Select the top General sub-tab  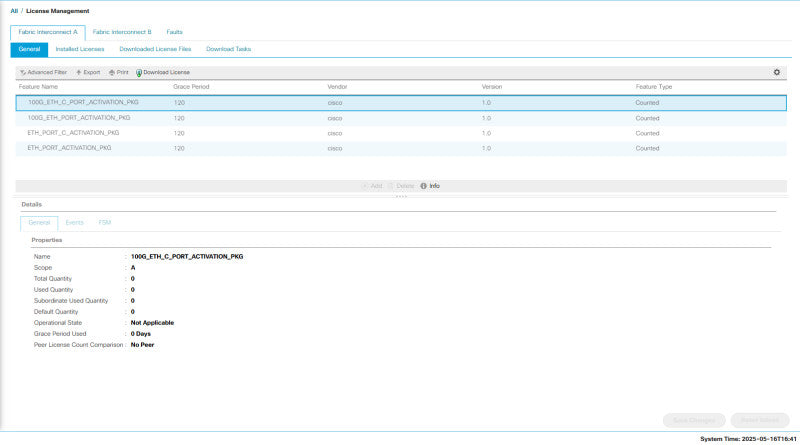tap(29, 50)
